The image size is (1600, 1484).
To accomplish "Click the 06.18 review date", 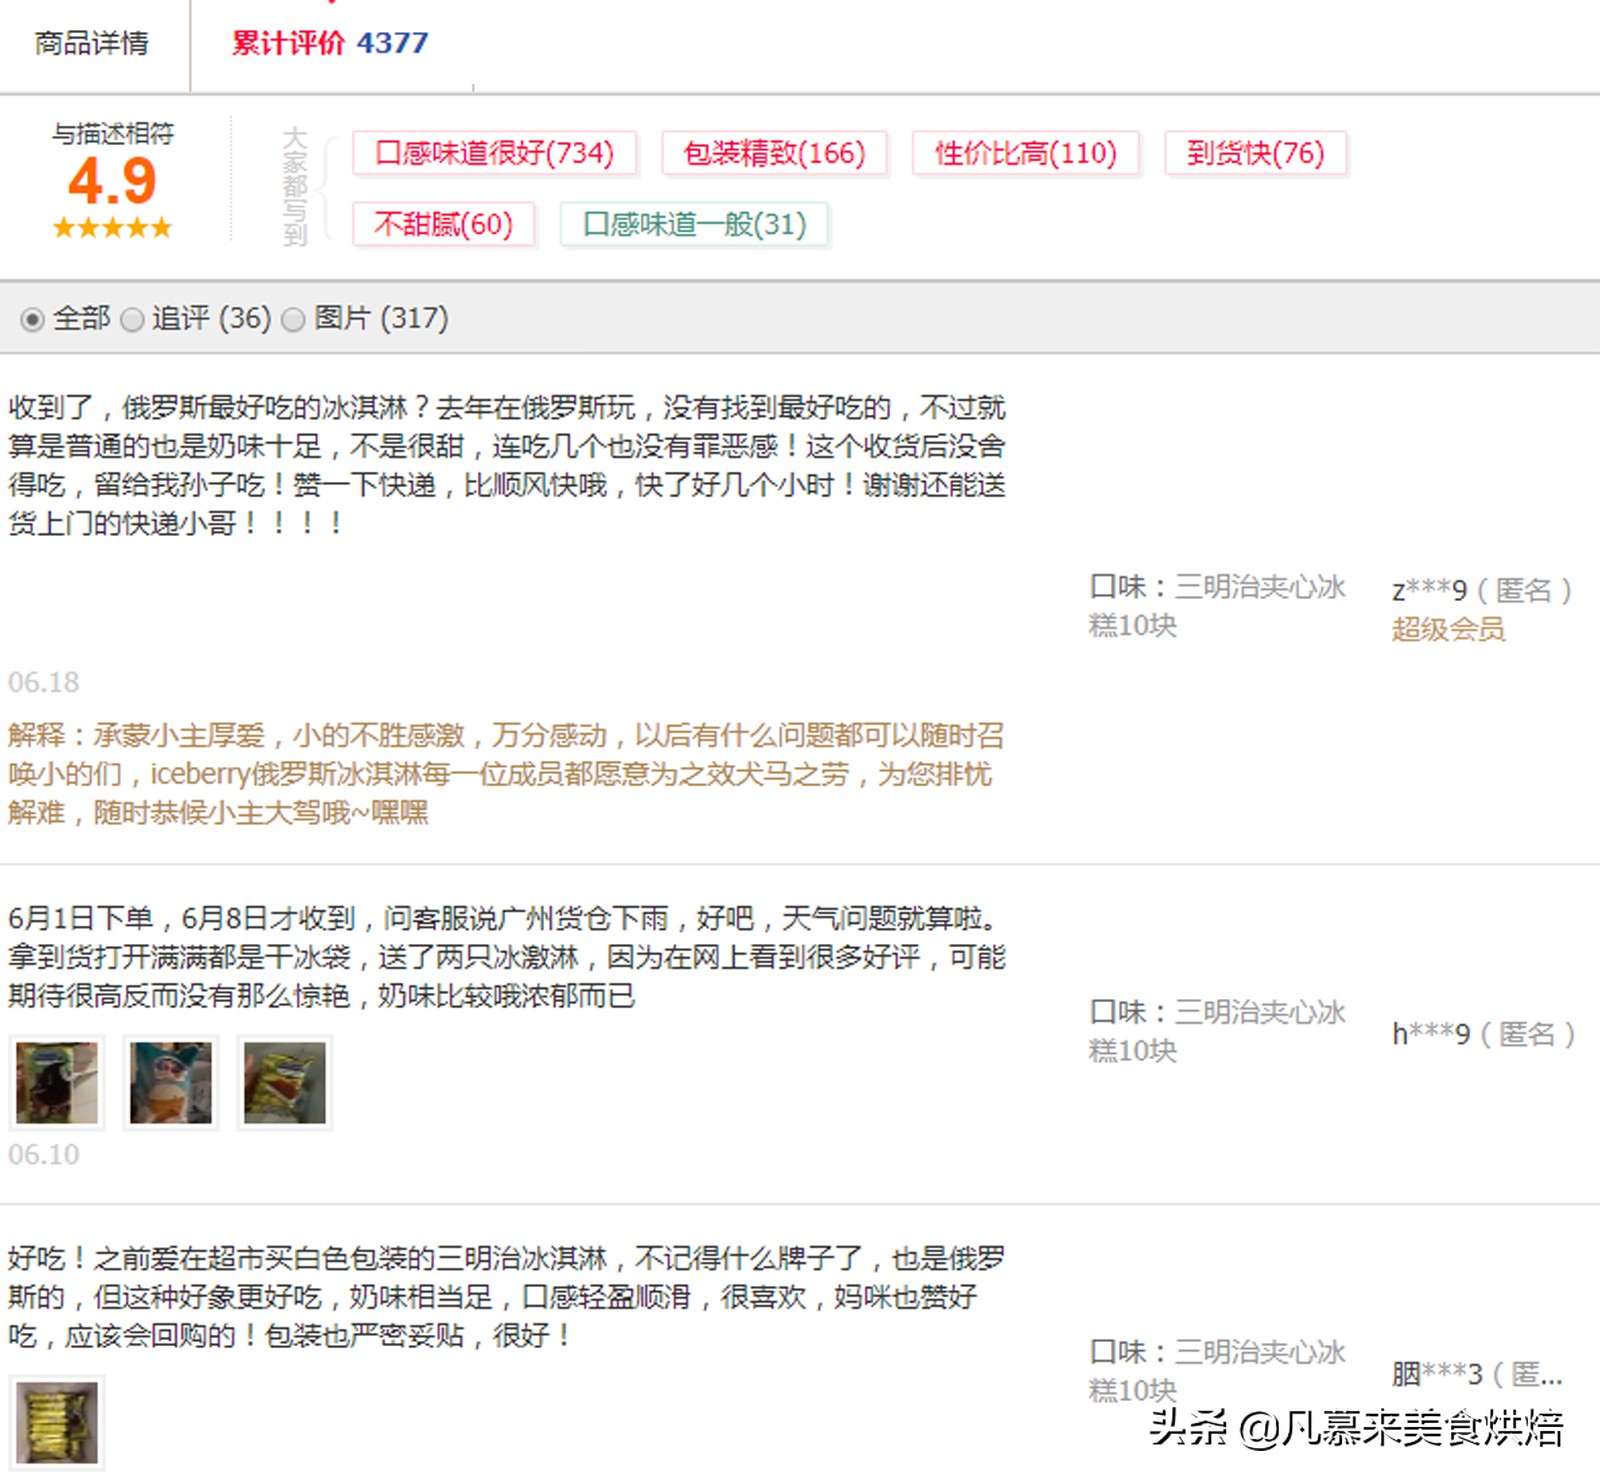I will coord(41,682).
